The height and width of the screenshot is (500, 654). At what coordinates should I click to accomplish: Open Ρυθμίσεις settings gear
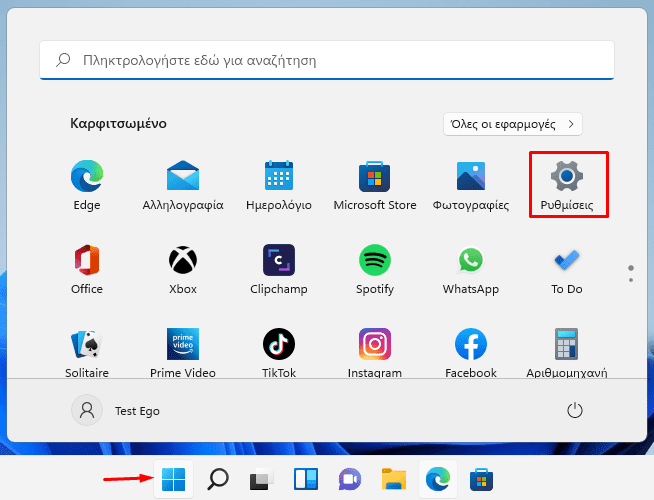tap(566, 185)
